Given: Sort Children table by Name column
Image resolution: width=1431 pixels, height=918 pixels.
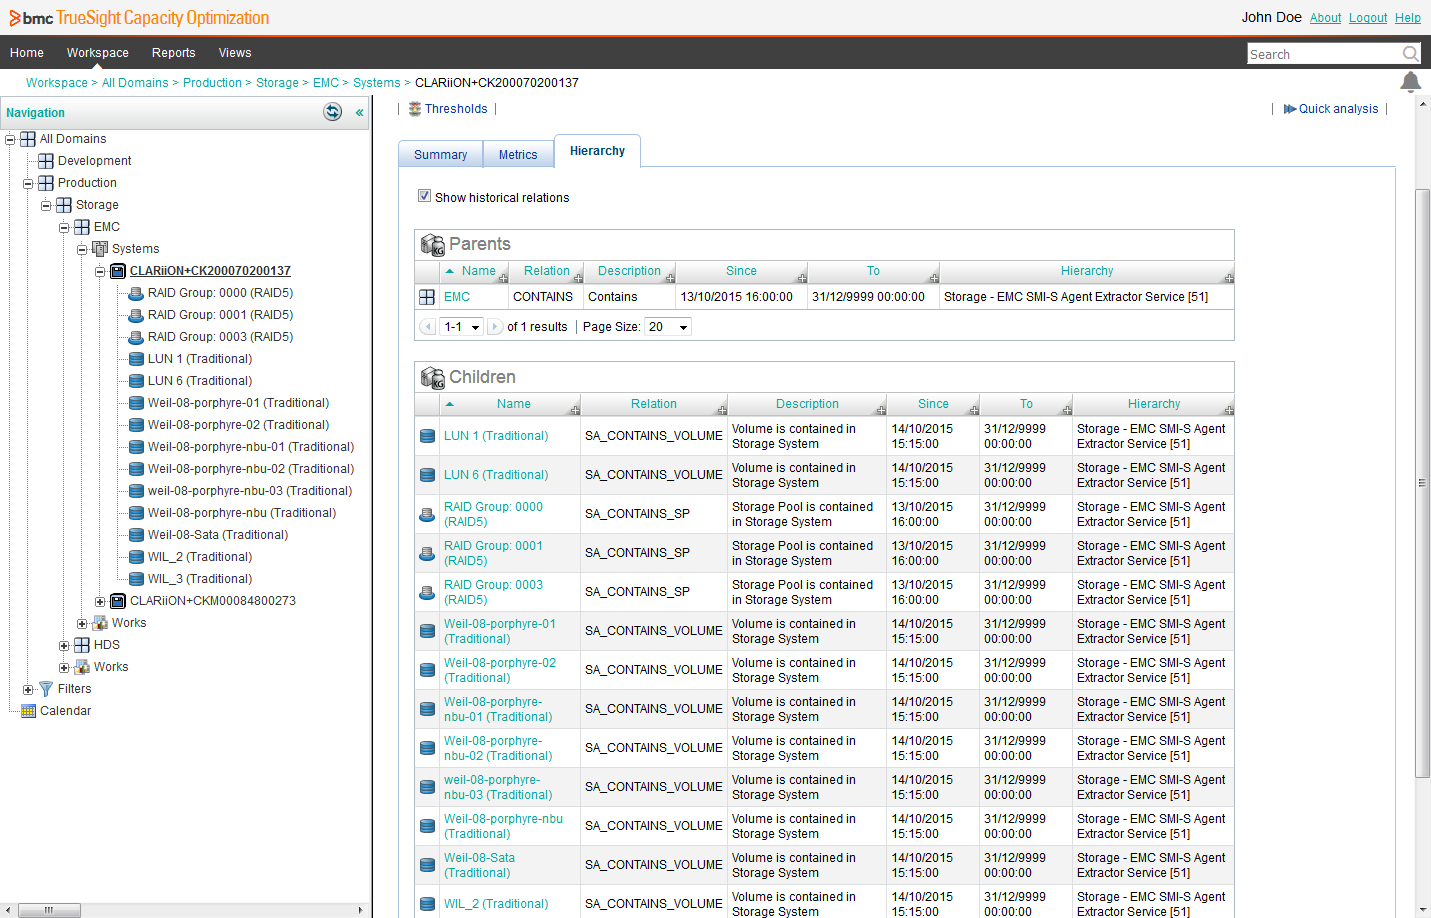Looking at the screenshot, I should coord(514,404).
